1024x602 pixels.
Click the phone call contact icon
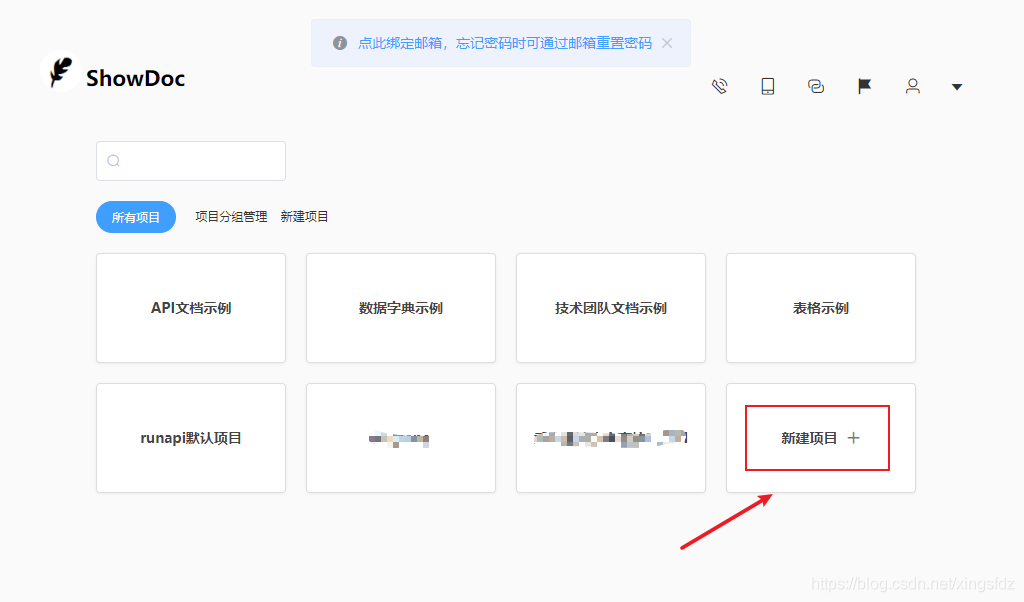point(720,86)
